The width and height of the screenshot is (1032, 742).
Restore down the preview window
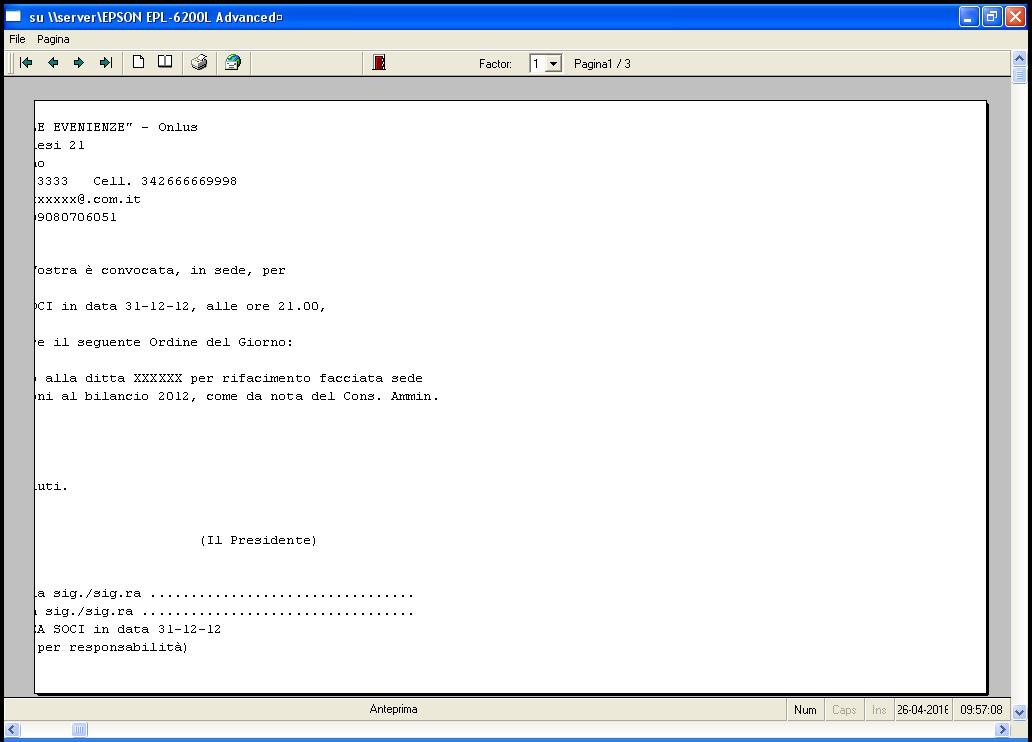tap(992, 16)
